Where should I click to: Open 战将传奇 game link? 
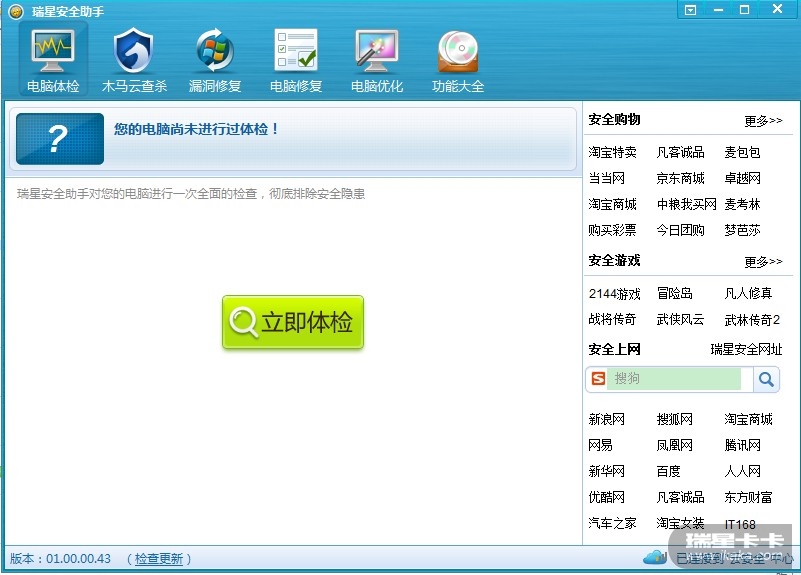[612, 320]
